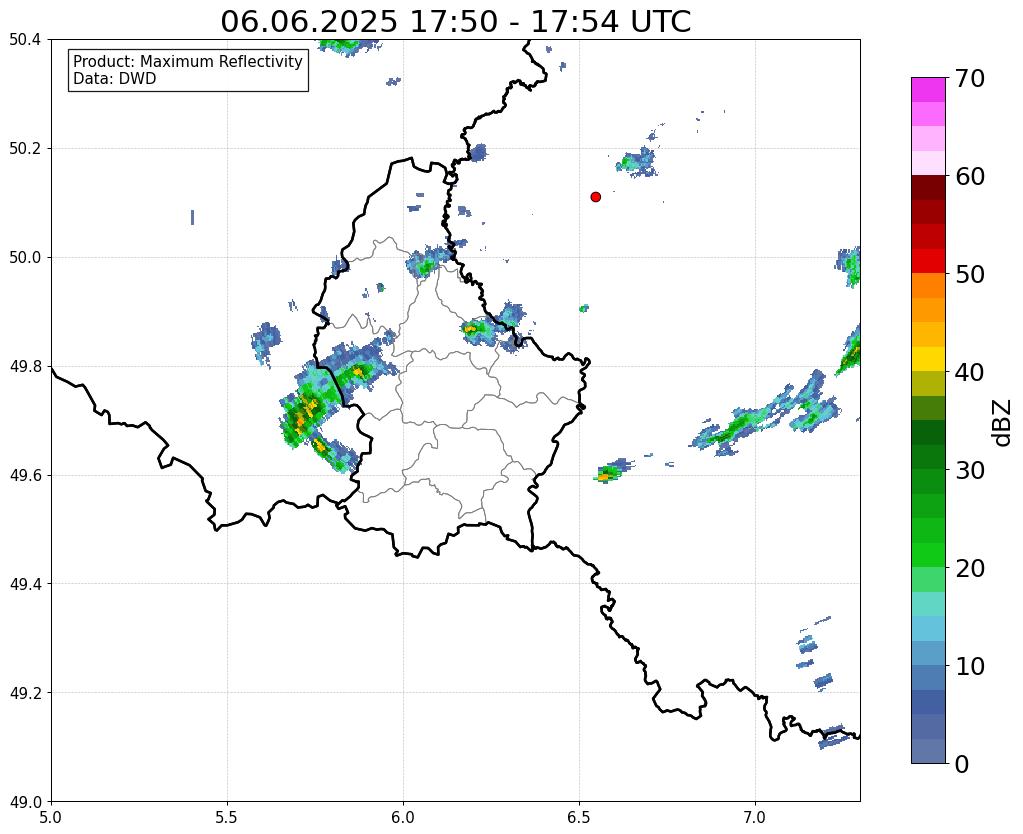The image size is (1023, 834).
Task: Click the latitude axis label 49.8
Action: [x=25, y=366]
